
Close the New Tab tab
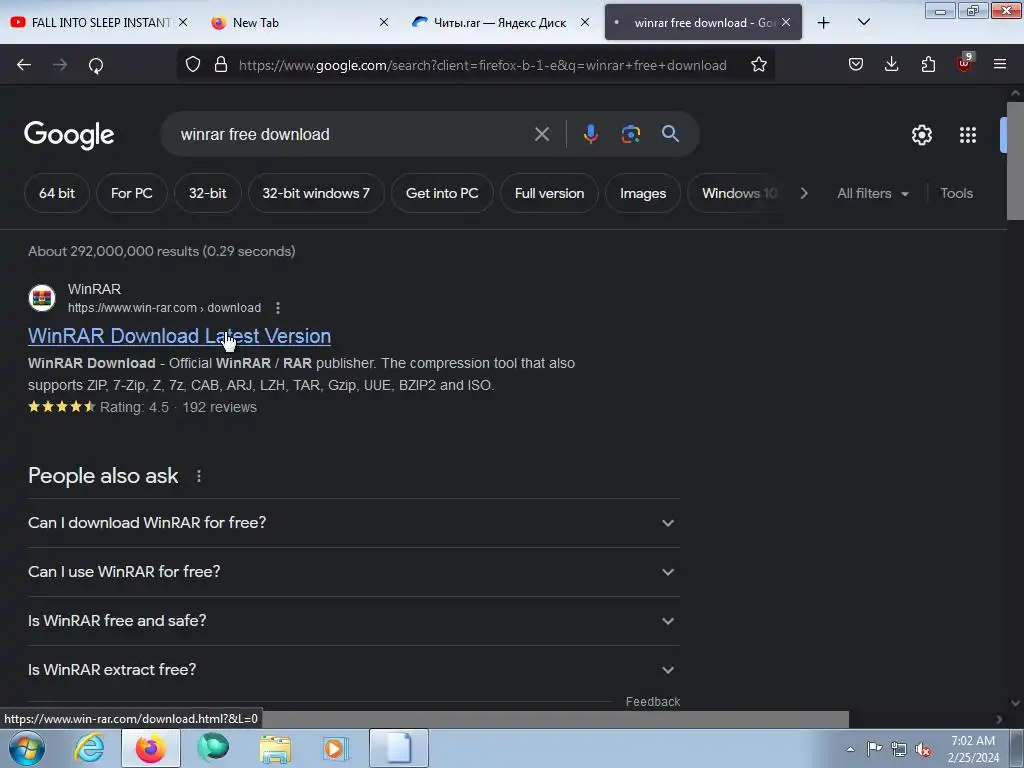pos(384,22)
